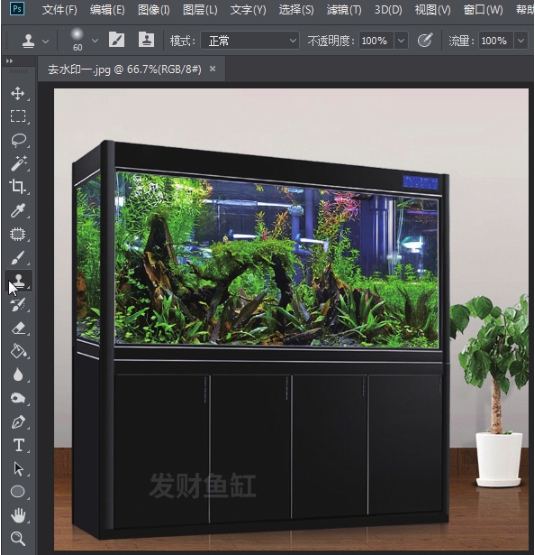The width and height of the screenshot is (535, 555).
Task: Toggle the Brush Settings panel button
Action: point(116,40)
